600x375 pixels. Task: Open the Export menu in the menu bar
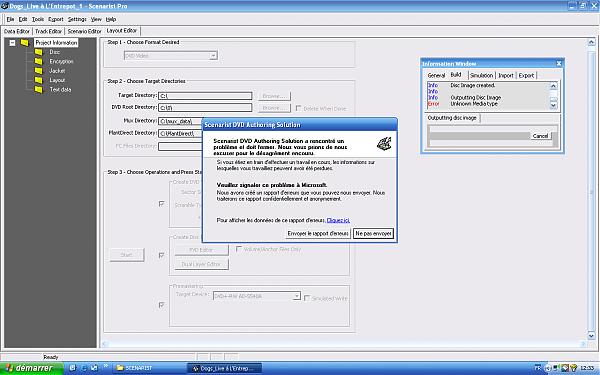[55, 19]
